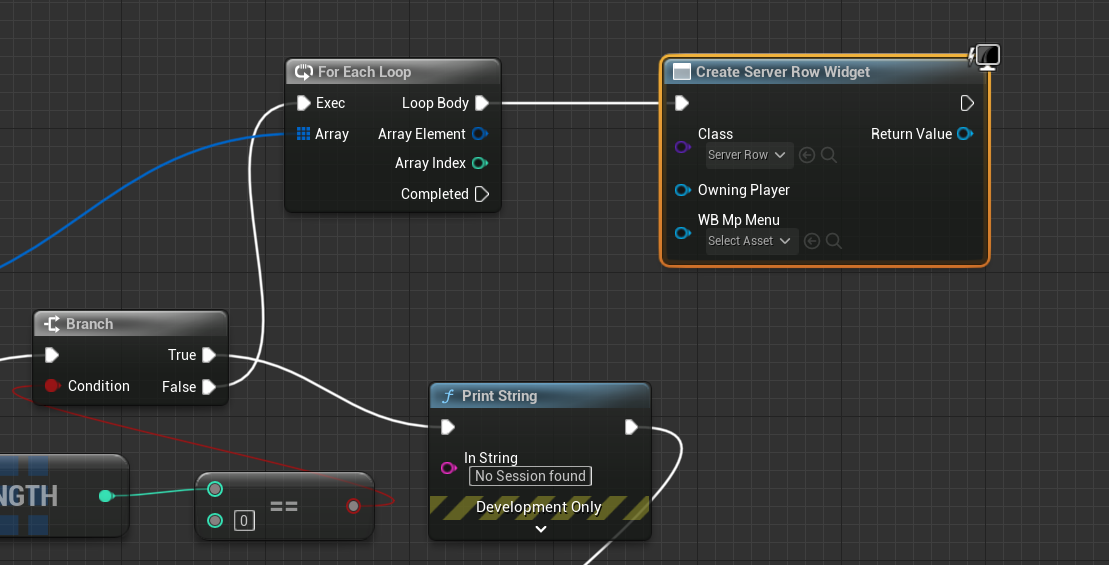
Task: Click the top input pin of equals node
Action: pyautogui.click(x=215, y=489)
